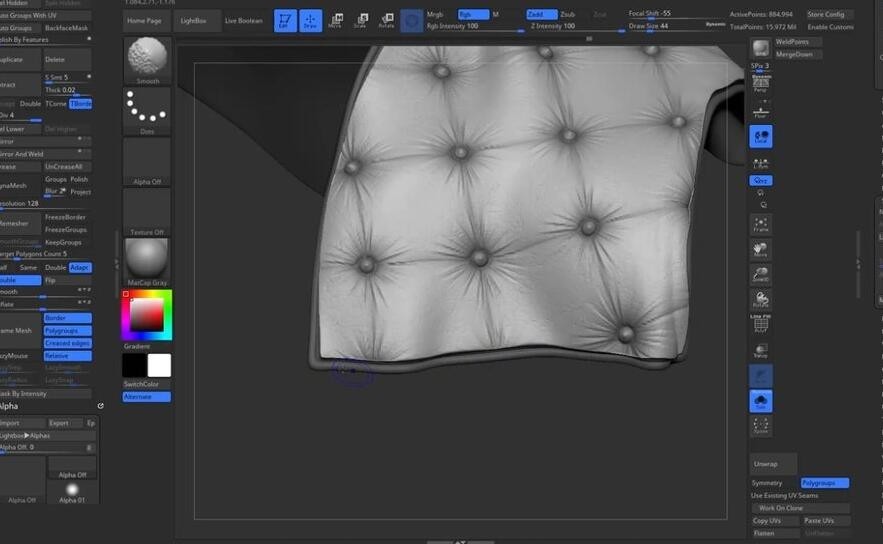
Task: Open the Home Page tab
Action: tap(144, 21)
